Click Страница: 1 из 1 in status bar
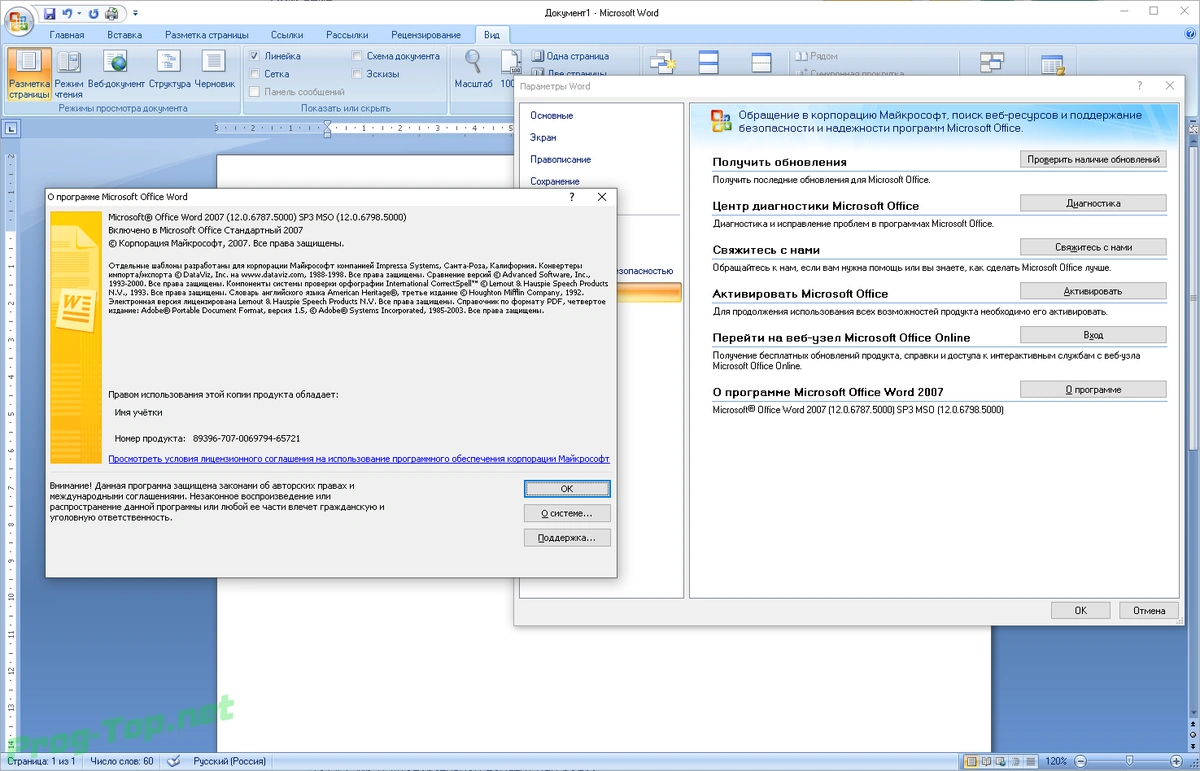The height and width of the screenshot is (771, 1200). pos(40,762)
